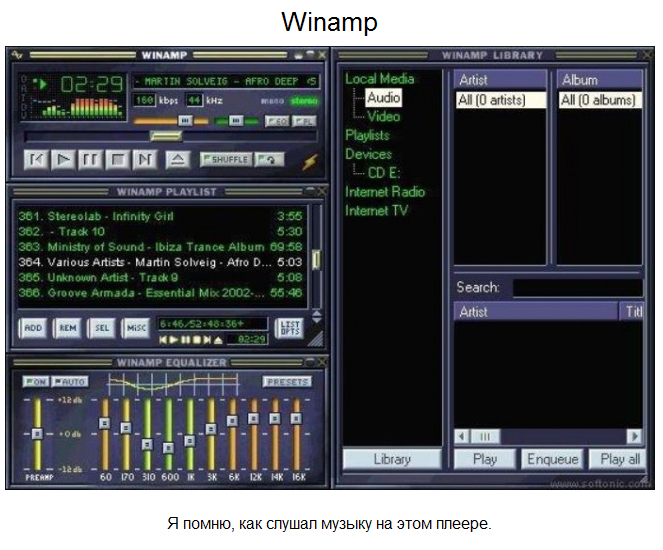Screen dimensions: 663x550
Task: Click the time display 02:29
Action: 92,85
